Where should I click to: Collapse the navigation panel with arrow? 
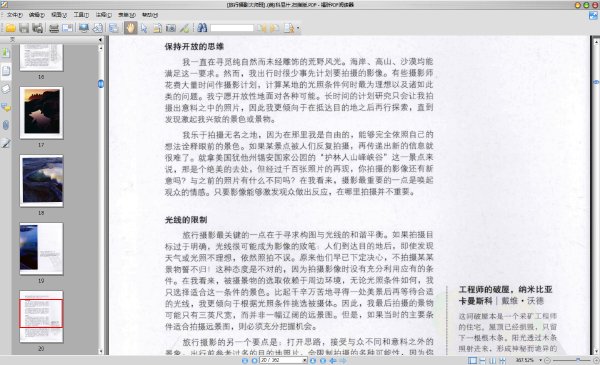tap(100, 40)
